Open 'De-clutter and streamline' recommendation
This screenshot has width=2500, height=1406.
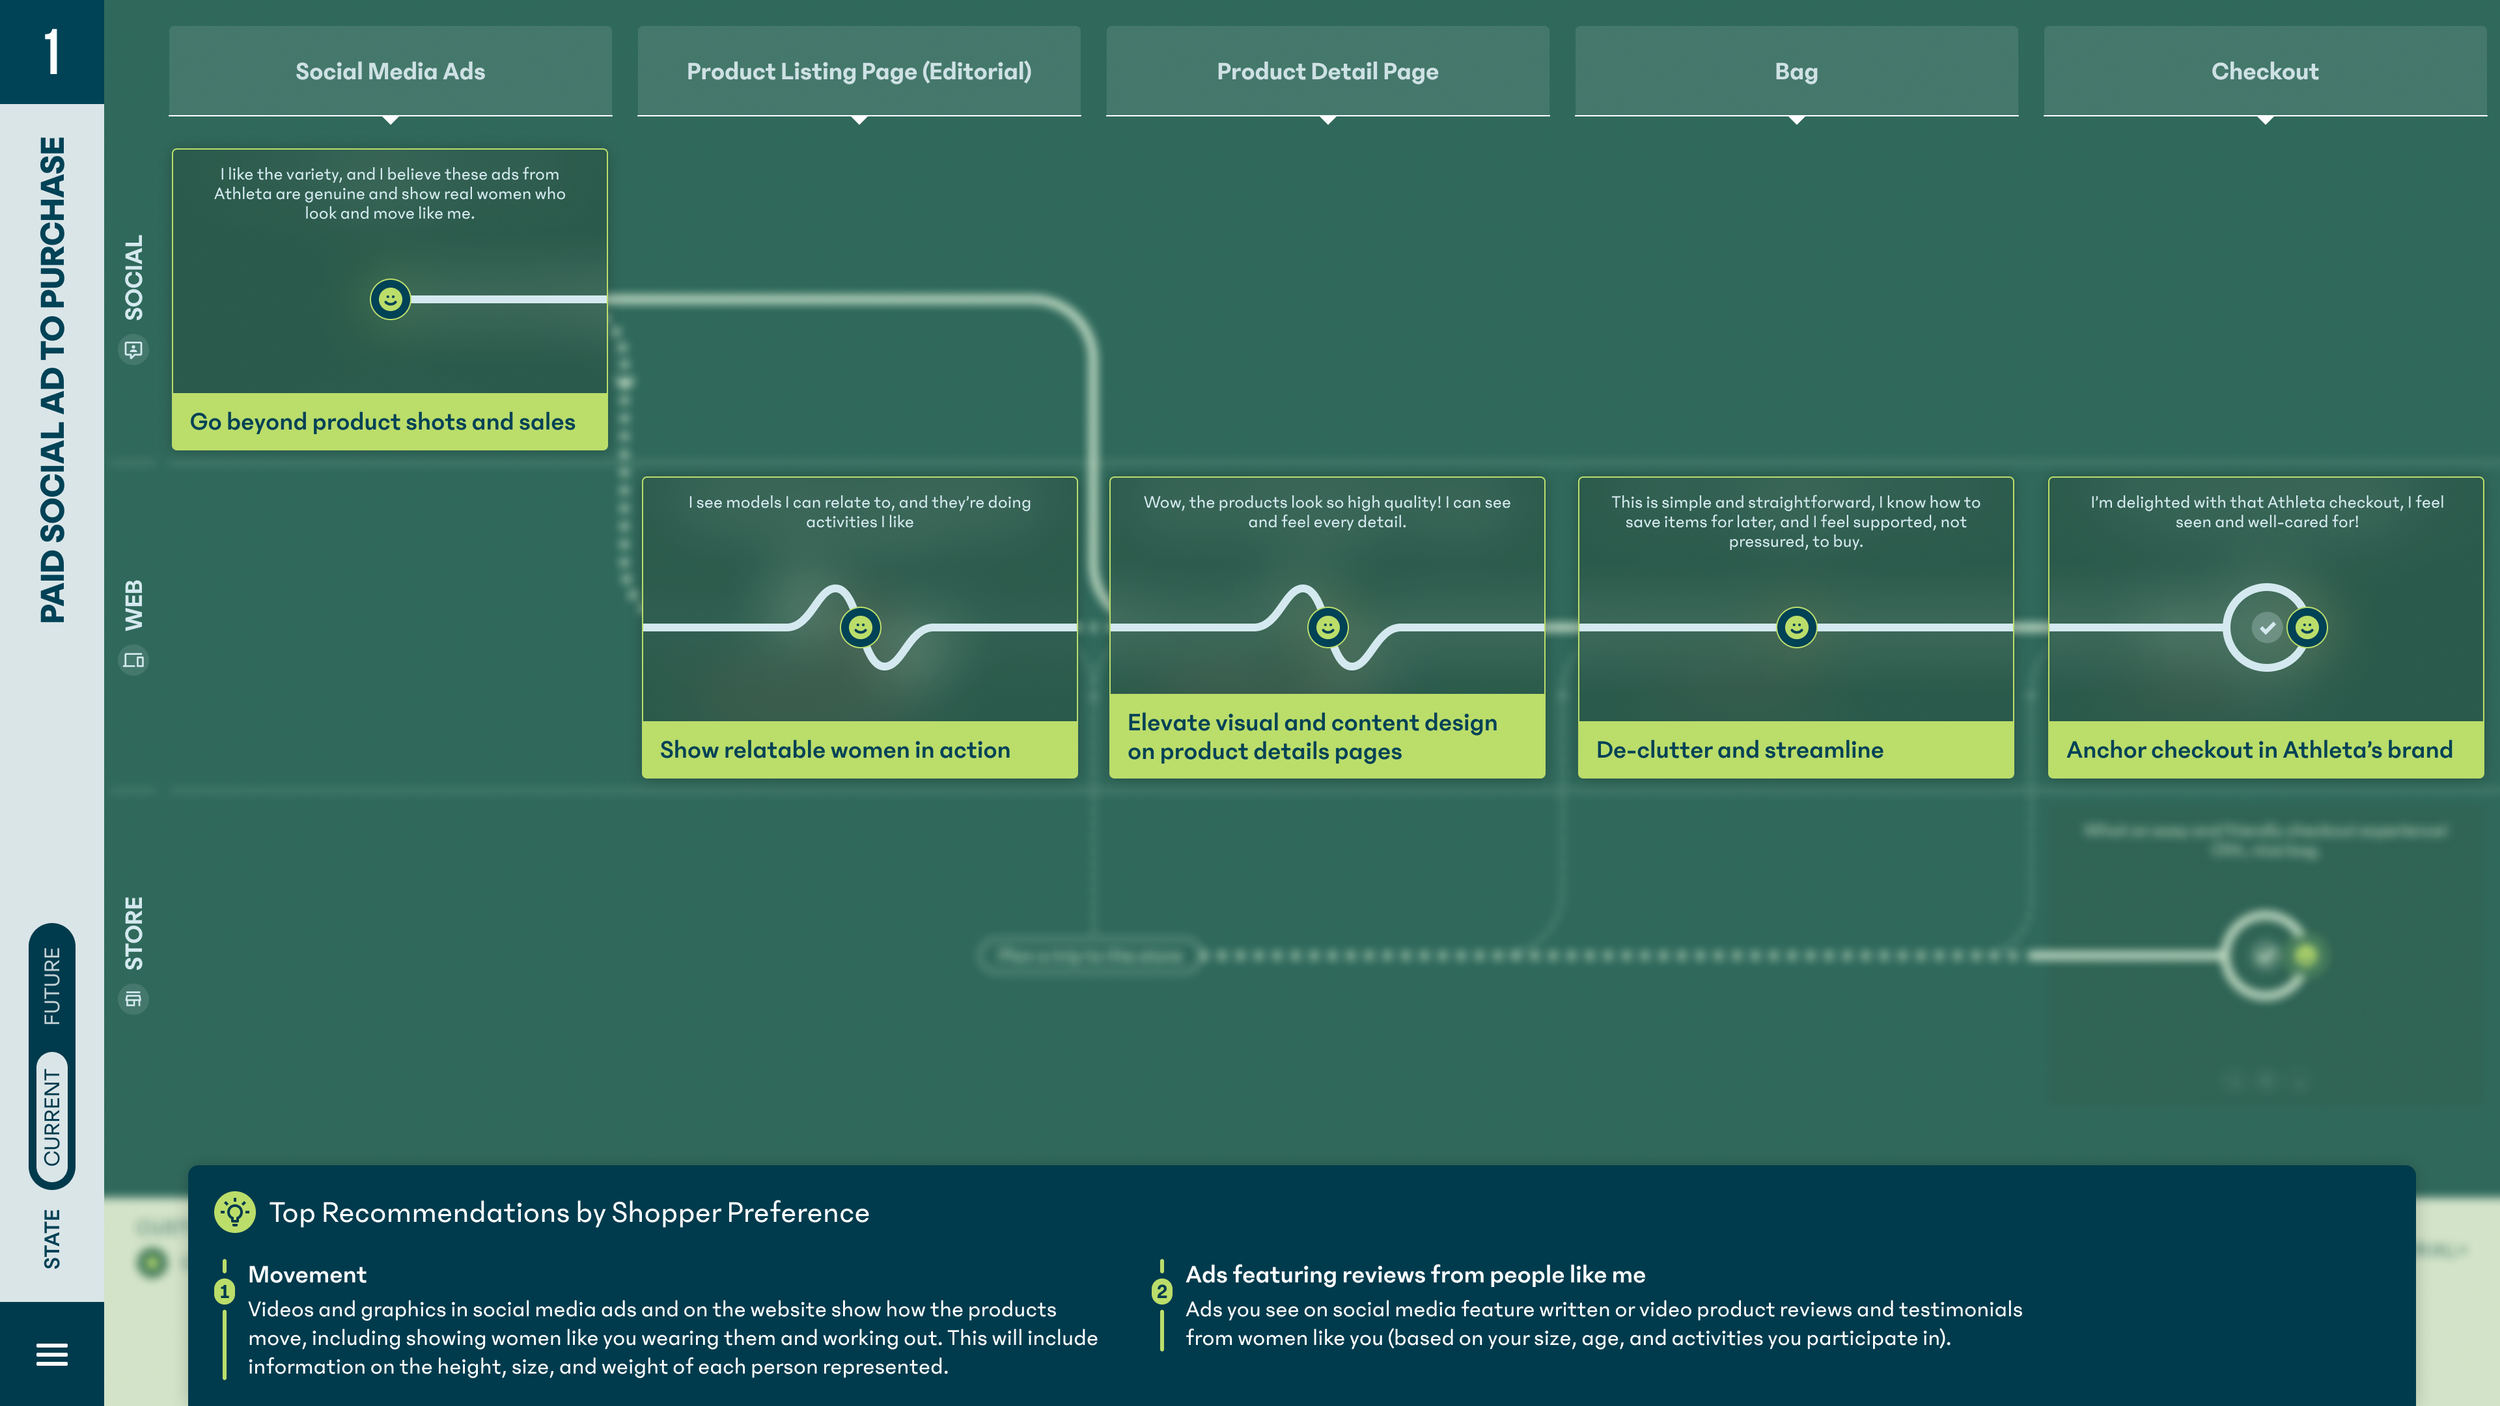click(1797, 749)
